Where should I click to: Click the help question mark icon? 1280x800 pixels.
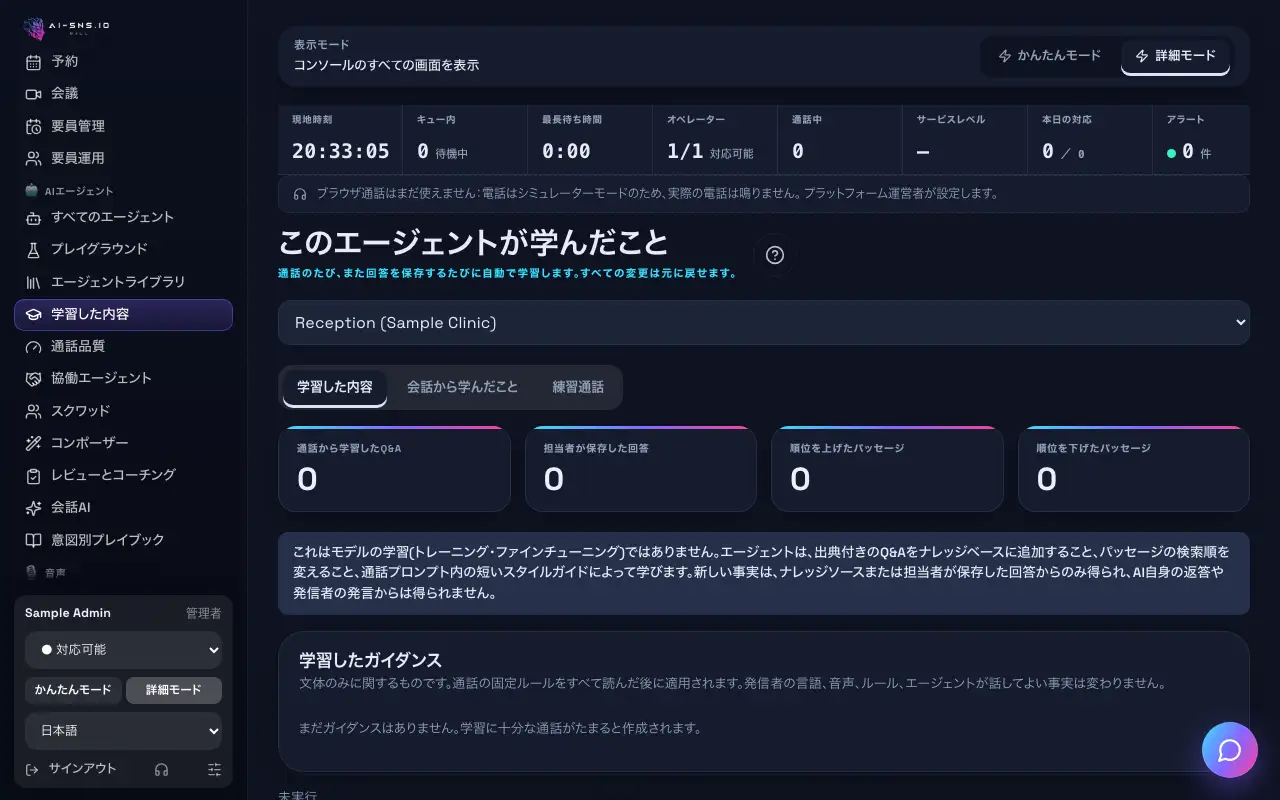[774, 255]
